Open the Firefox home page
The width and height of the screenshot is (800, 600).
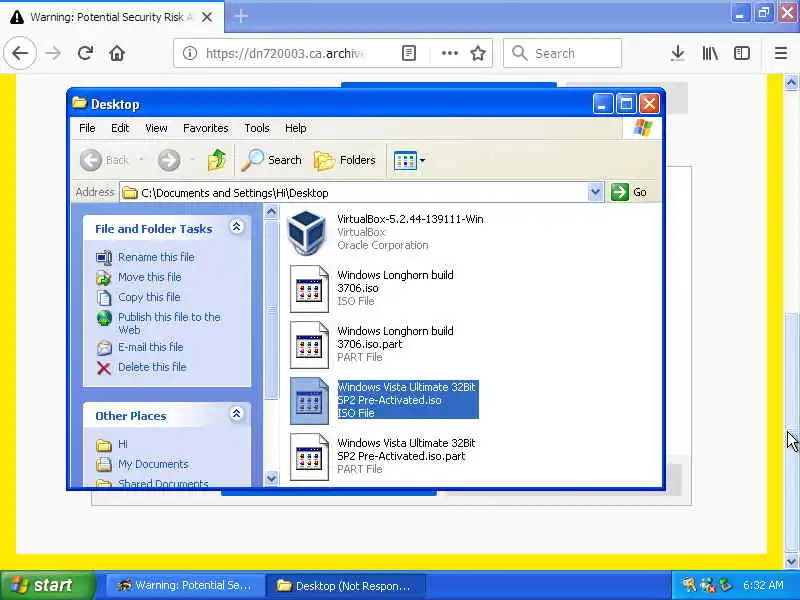pos(117,53)
